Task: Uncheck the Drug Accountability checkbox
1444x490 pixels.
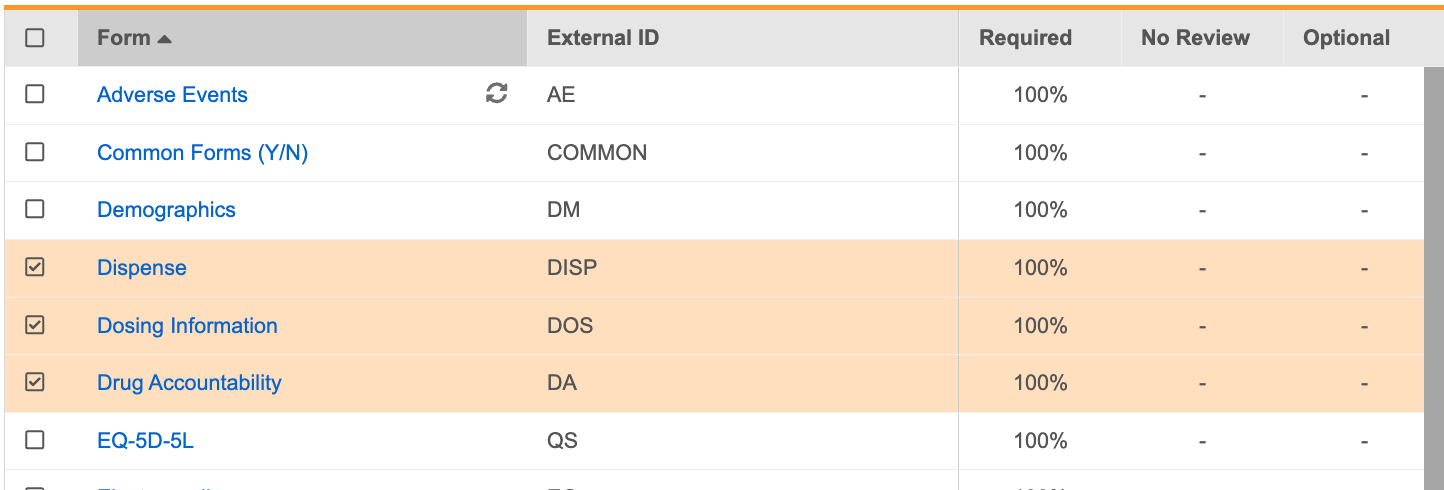Action: pos(35,383)
